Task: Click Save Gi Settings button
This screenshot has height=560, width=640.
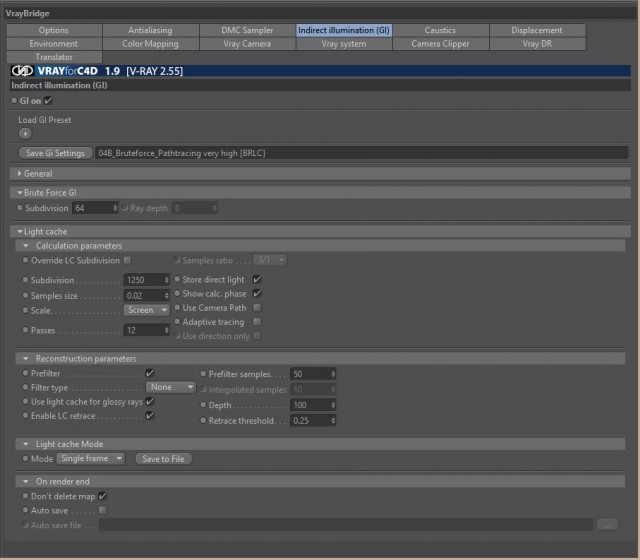Action: [x=56, y=153]
